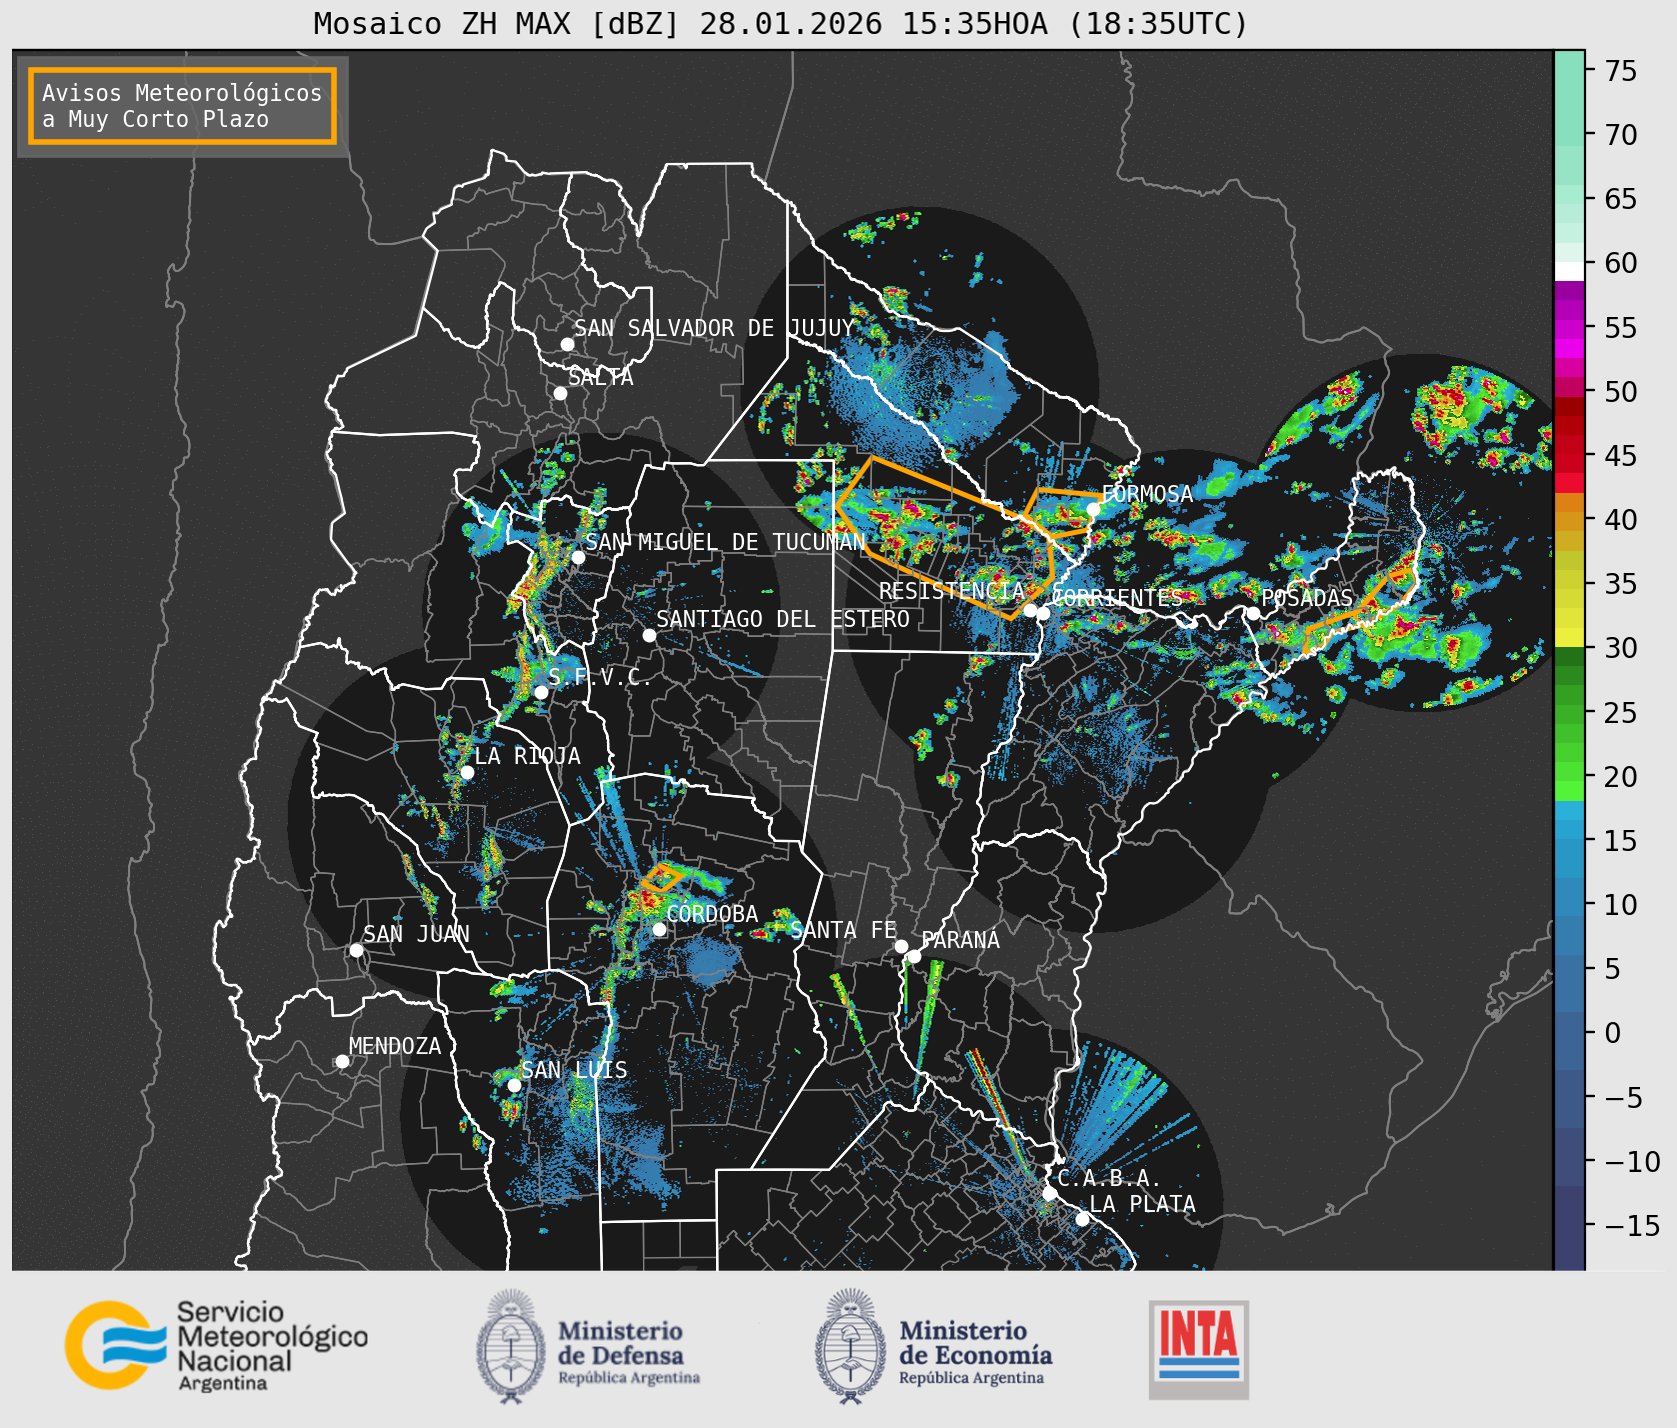Click the S.F.V.C. city marker
The image size is (1677, 1428).
[x=541, y=692]
